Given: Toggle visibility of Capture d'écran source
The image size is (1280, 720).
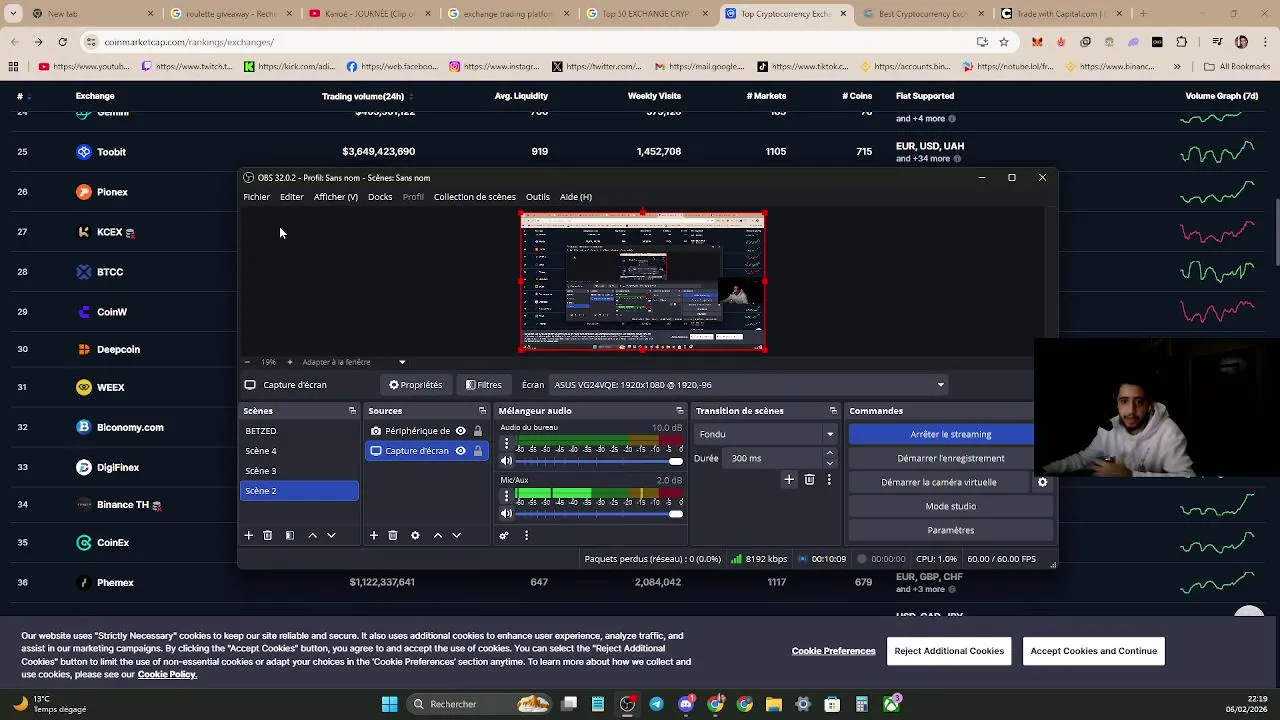Looking at the screenshot, I should point(460,451).
